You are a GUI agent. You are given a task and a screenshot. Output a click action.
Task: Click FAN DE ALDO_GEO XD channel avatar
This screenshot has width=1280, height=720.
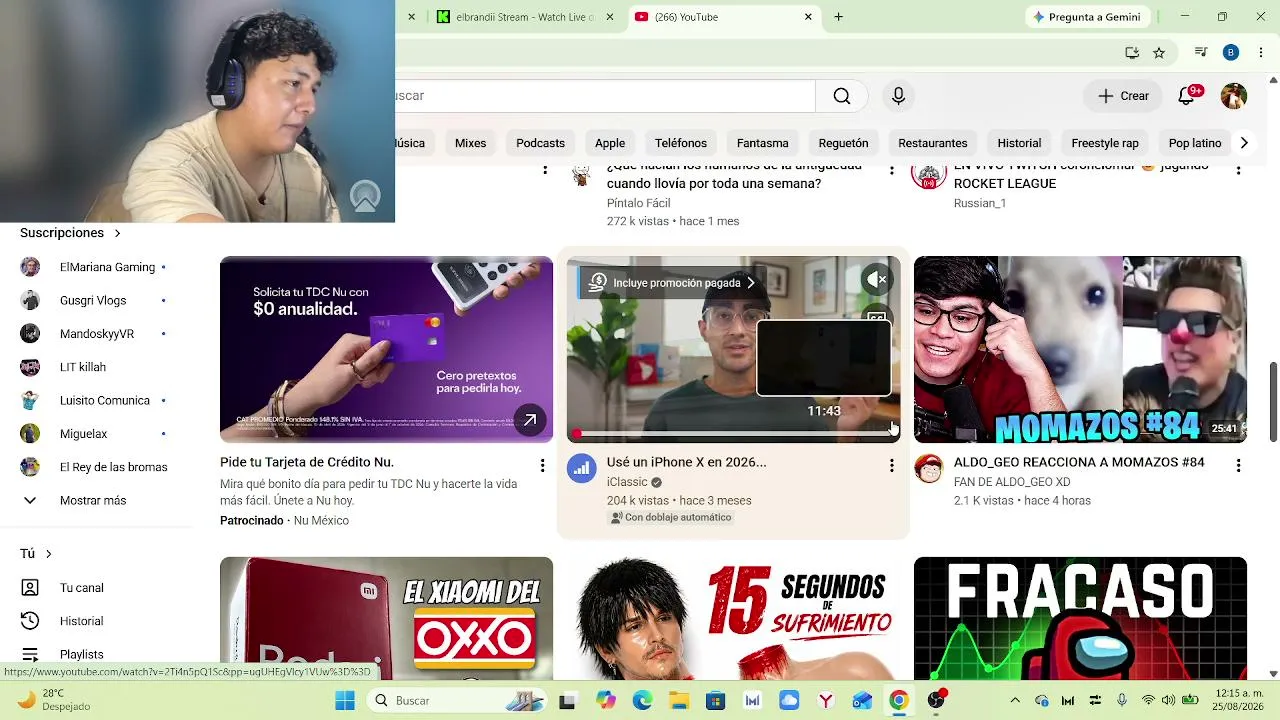tap(928, 468)
